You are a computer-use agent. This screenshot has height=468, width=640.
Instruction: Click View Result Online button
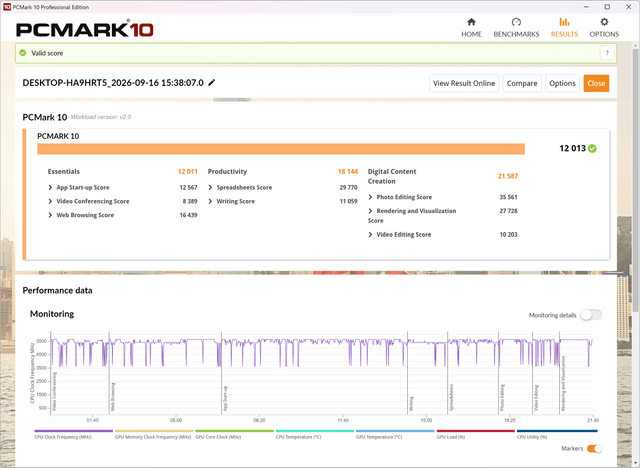pos(464,83)
